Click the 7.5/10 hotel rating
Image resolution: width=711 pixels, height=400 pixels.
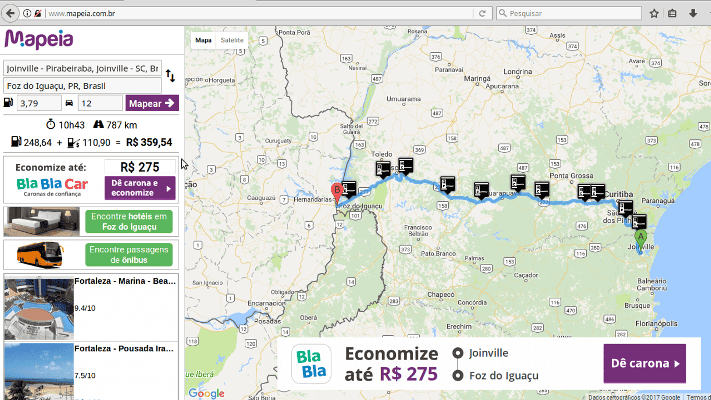(85, 376)
